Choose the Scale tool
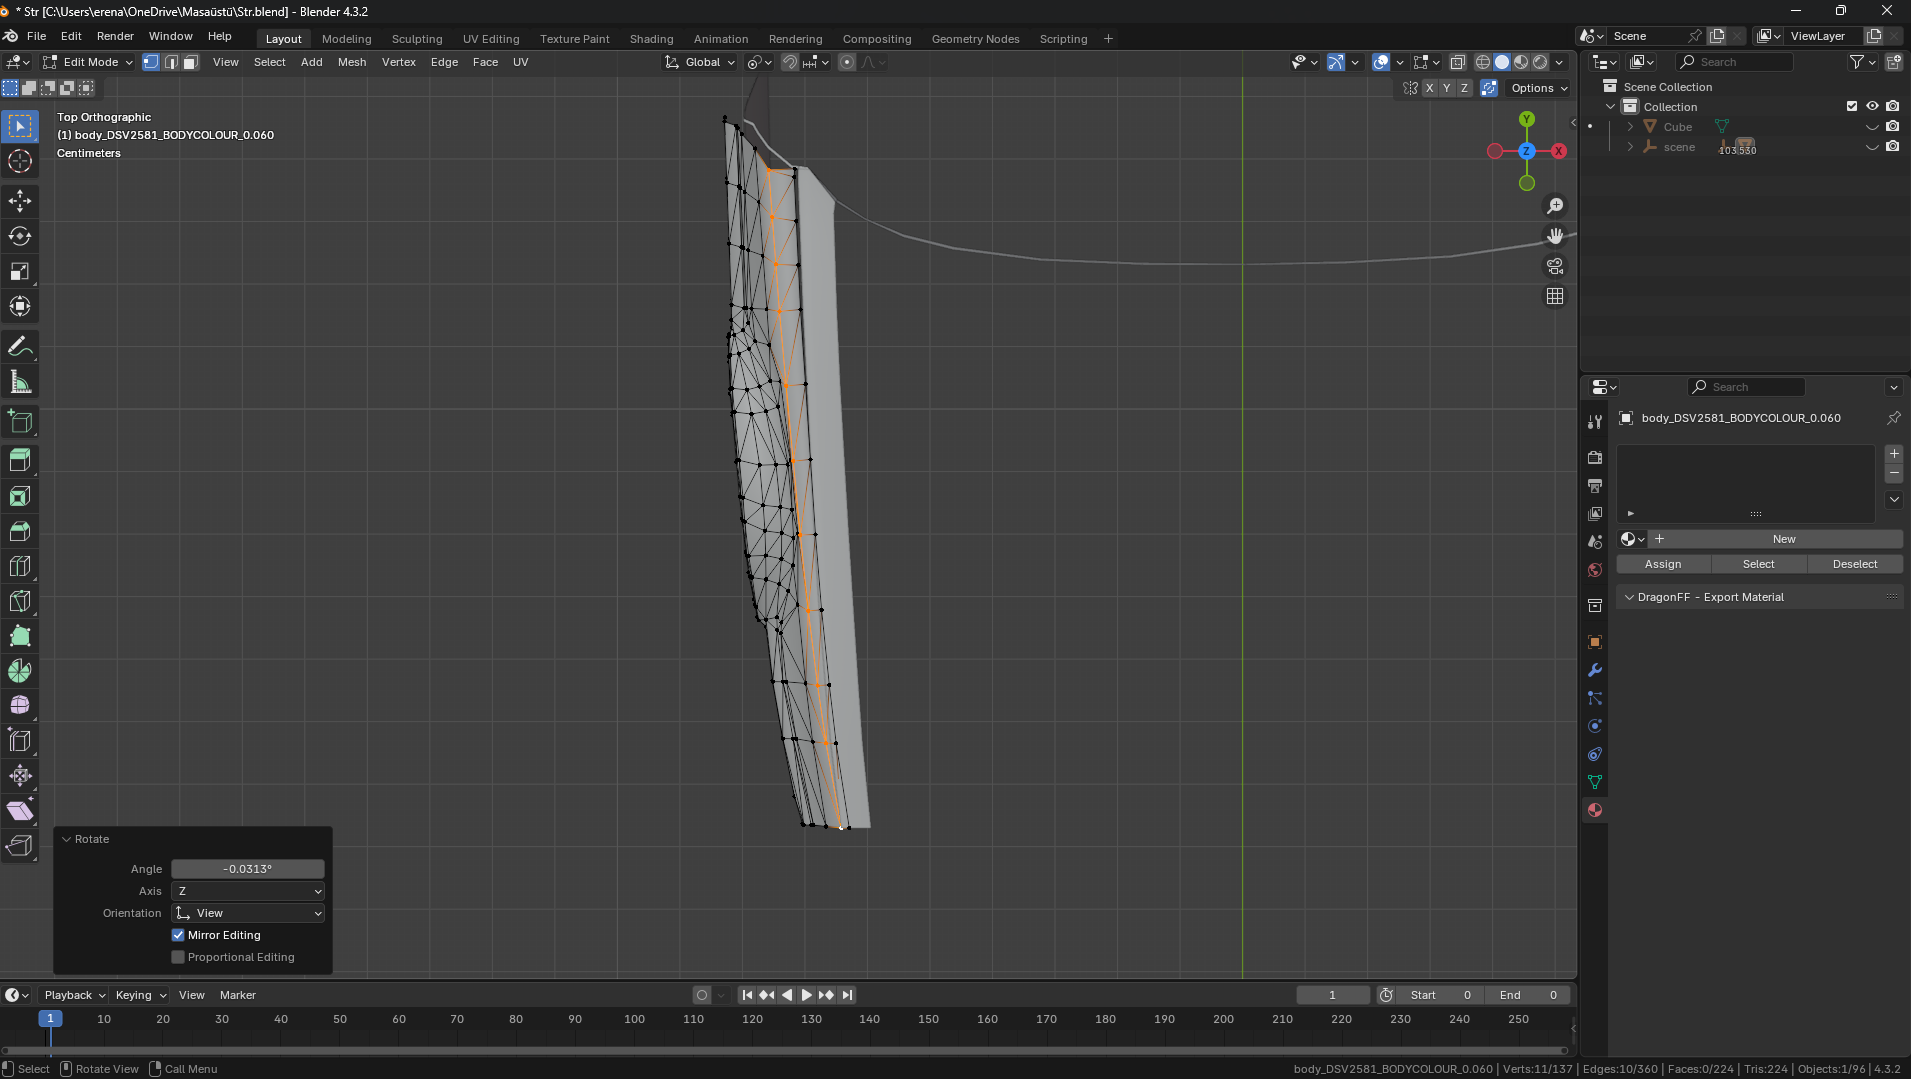 tap(20, 271)
